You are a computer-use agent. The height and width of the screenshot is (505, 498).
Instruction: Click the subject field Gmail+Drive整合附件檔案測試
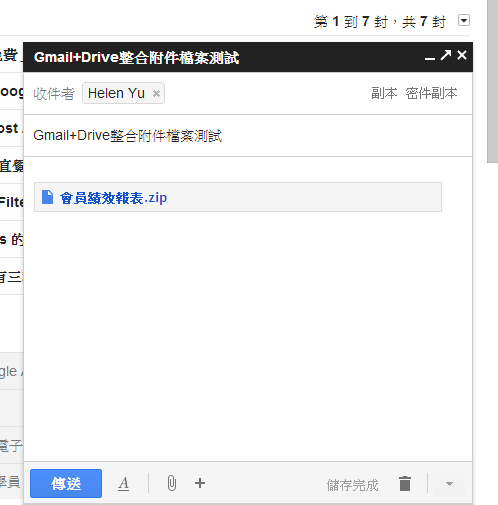pos(248,136)
